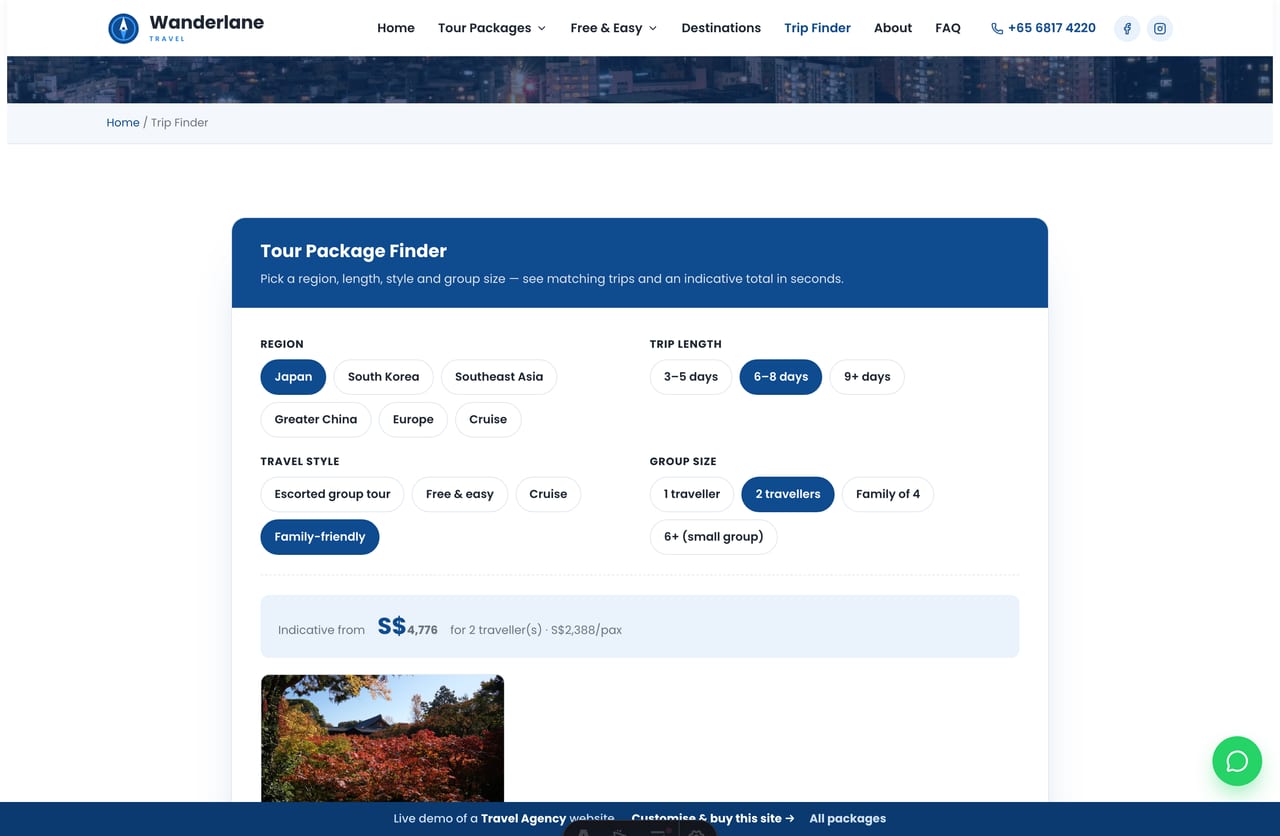Select the Southeast Asia region chip
1280x836 pixels.
(499, 377)
